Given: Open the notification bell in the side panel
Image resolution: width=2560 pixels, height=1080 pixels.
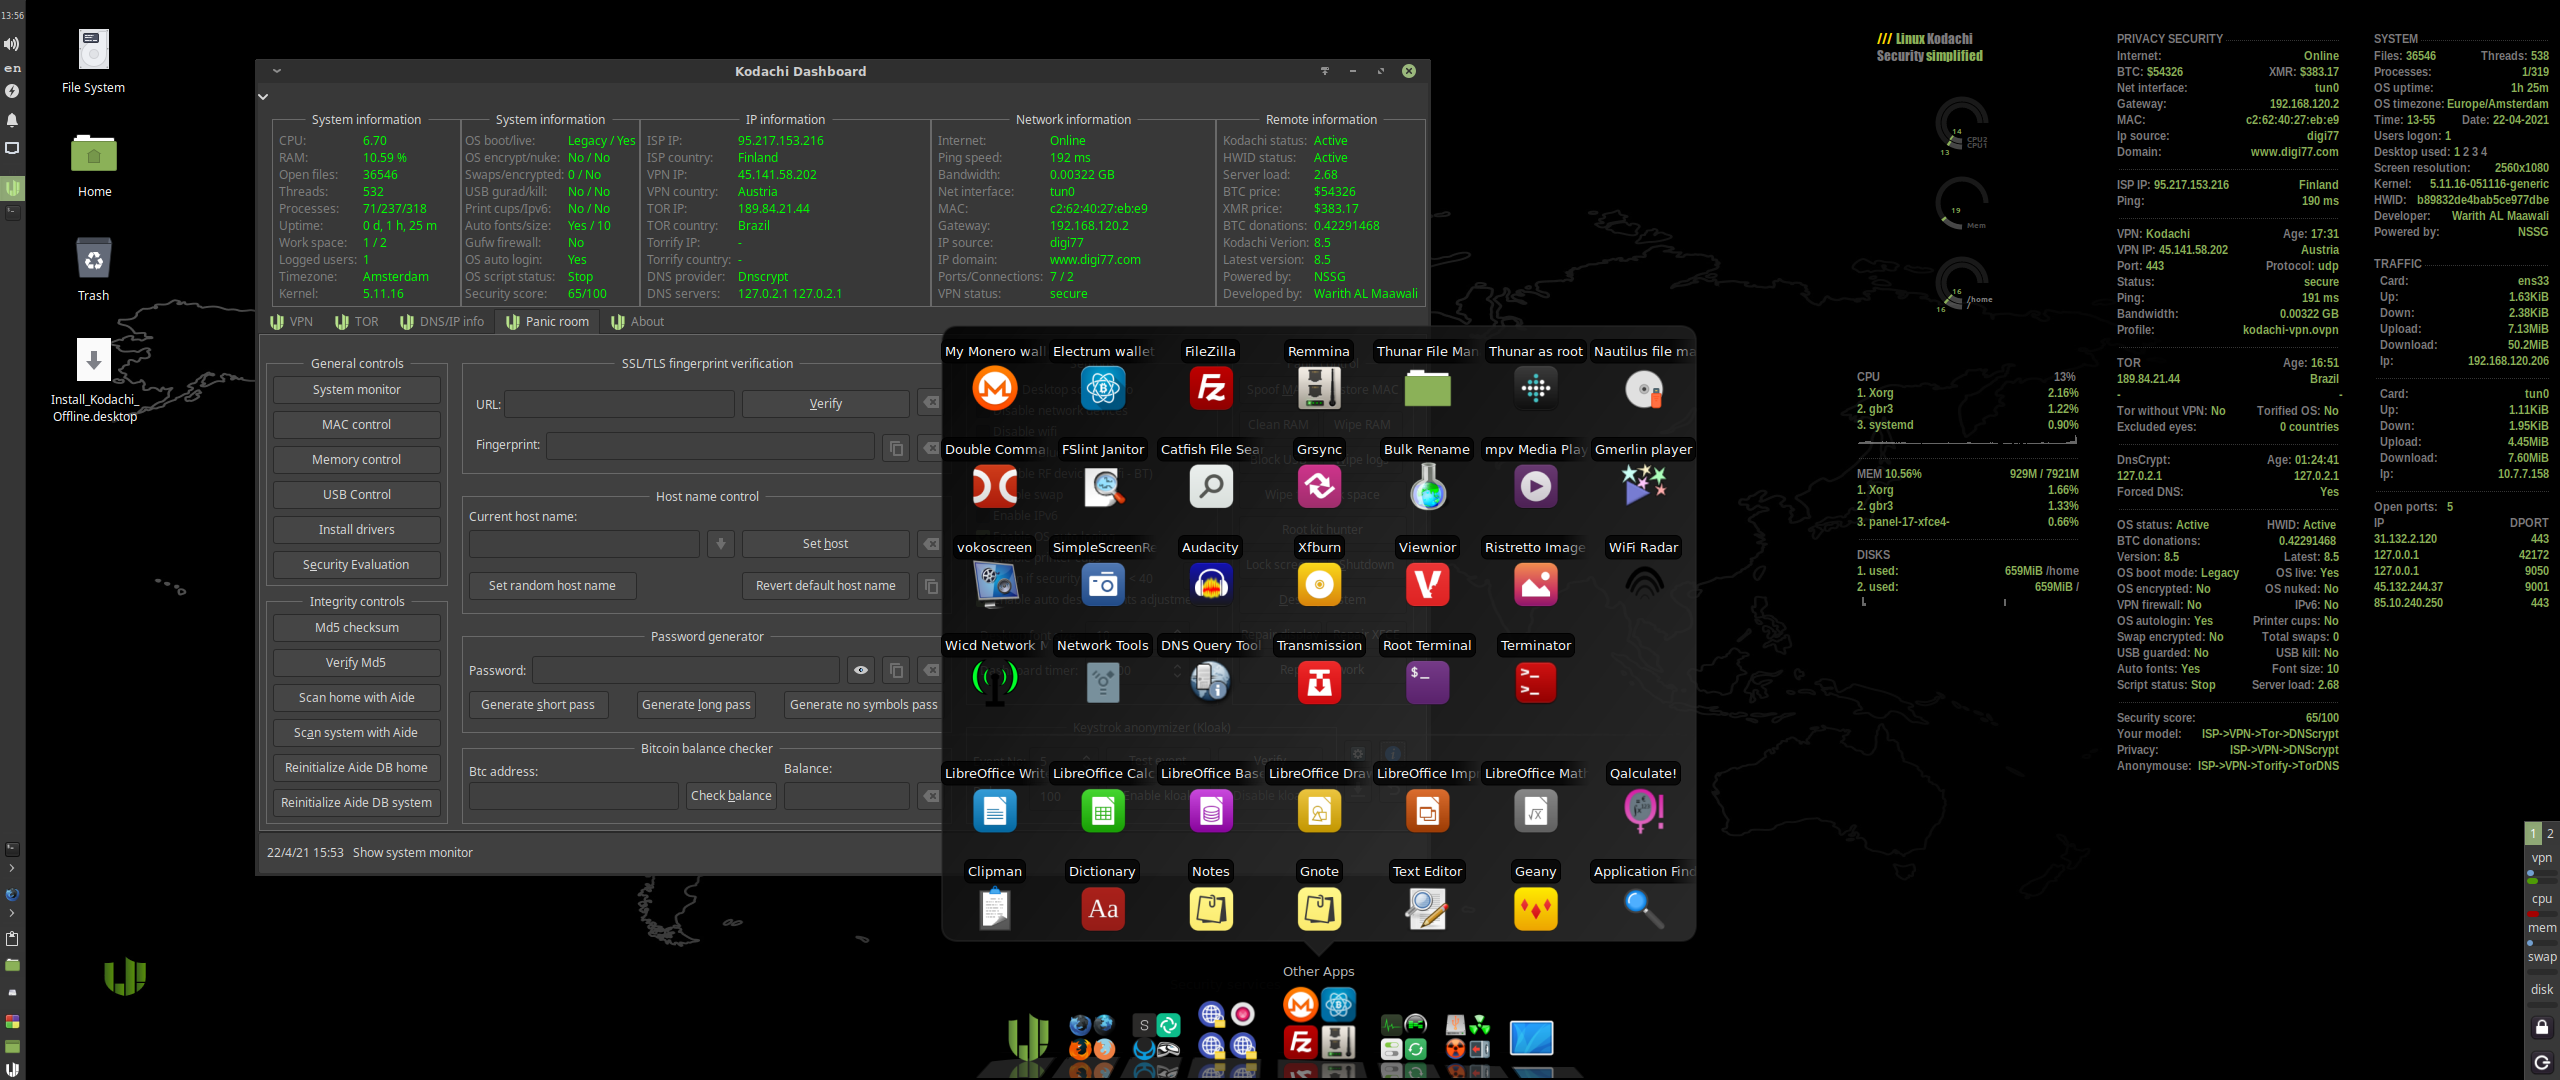Looking at the screenshot, I should (x=12, y=120).
